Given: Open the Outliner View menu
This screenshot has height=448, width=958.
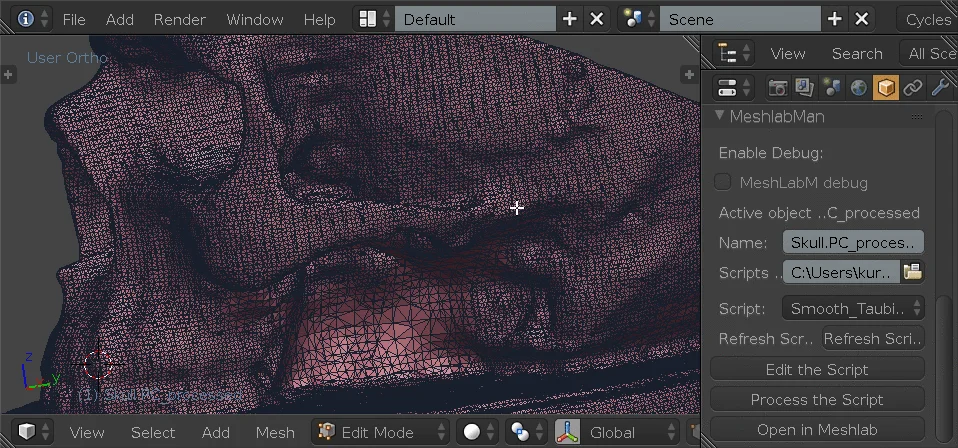Looking at the screenshot, I should (788, 54).
